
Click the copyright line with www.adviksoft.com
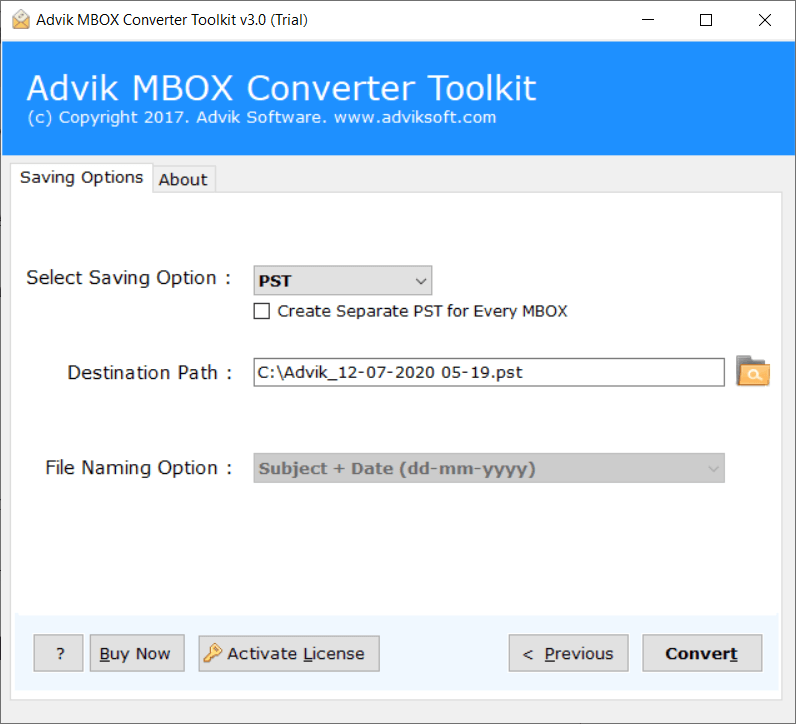coord(261,117)
